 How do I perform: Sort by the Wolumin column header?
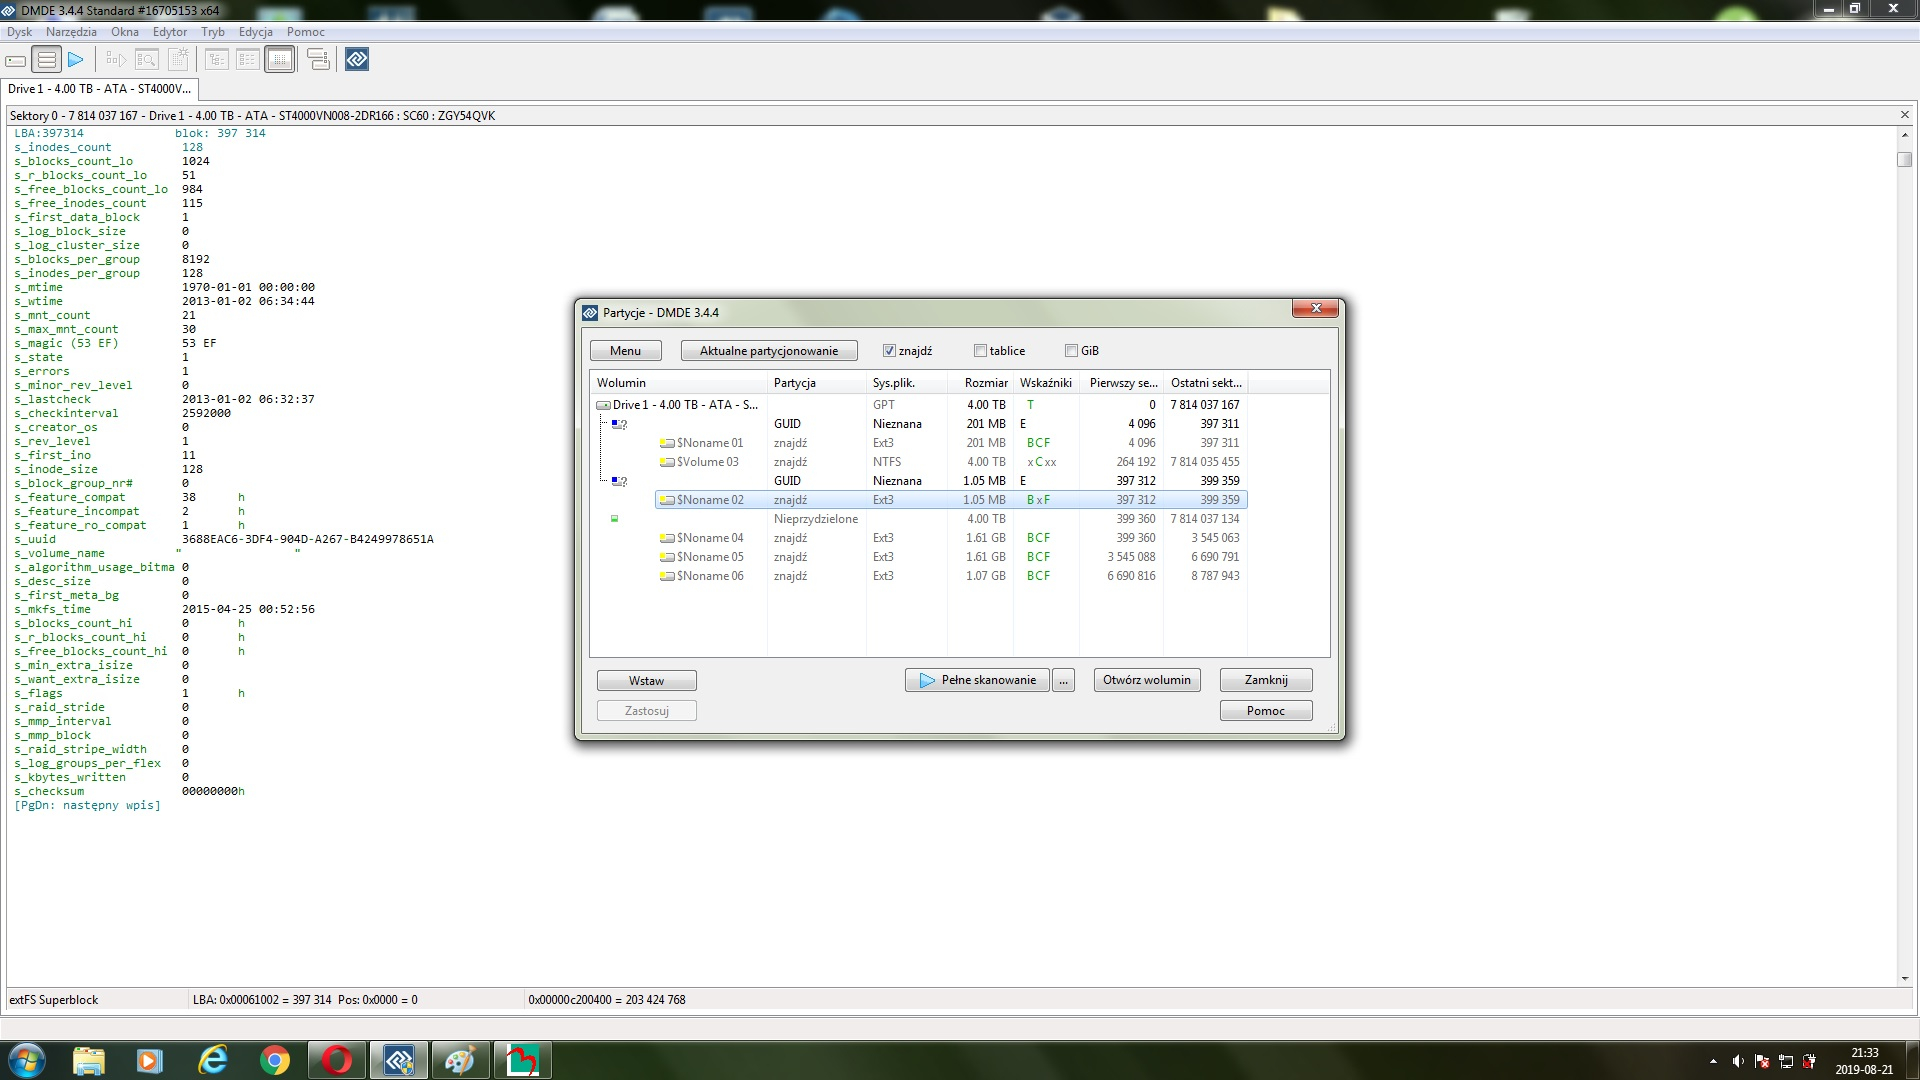678,383
